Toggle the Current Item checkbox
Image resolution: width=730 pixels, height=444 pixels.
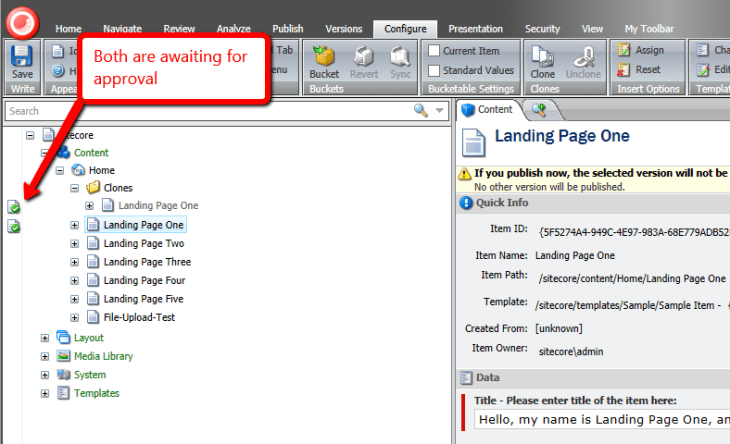click(434, 50)
